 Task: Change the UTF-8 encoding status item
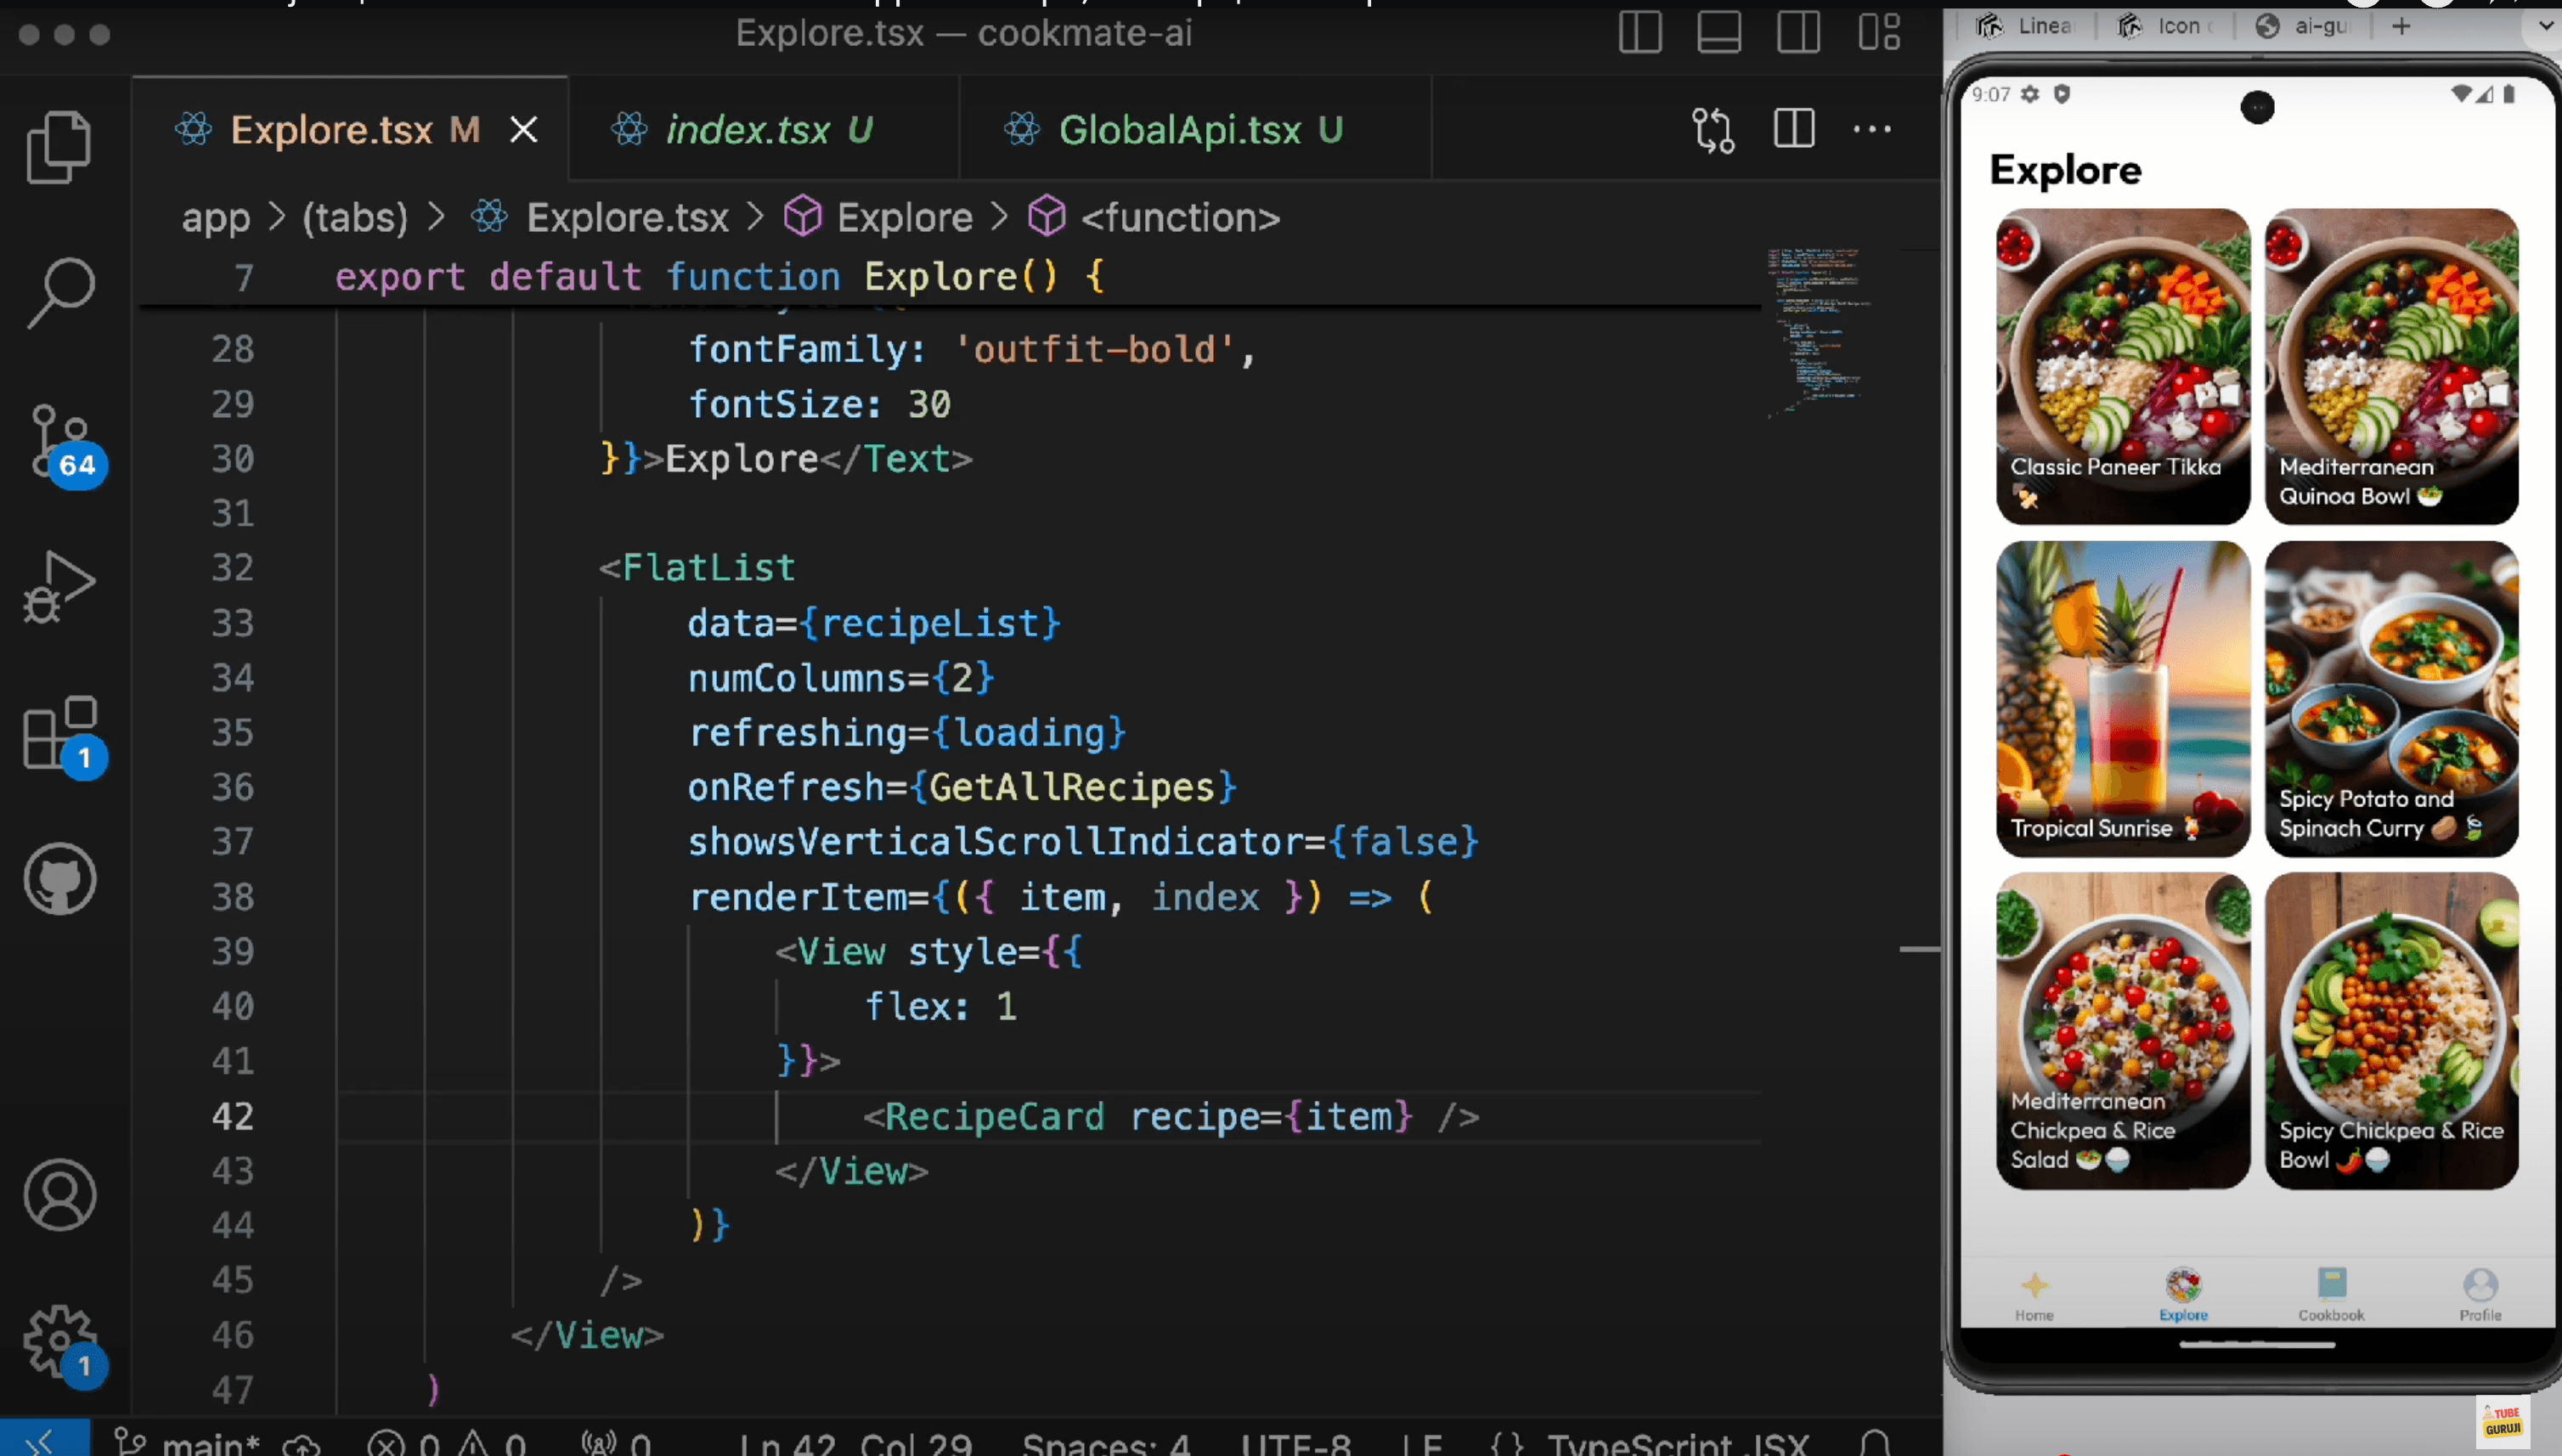(x=1296, y=1444)
